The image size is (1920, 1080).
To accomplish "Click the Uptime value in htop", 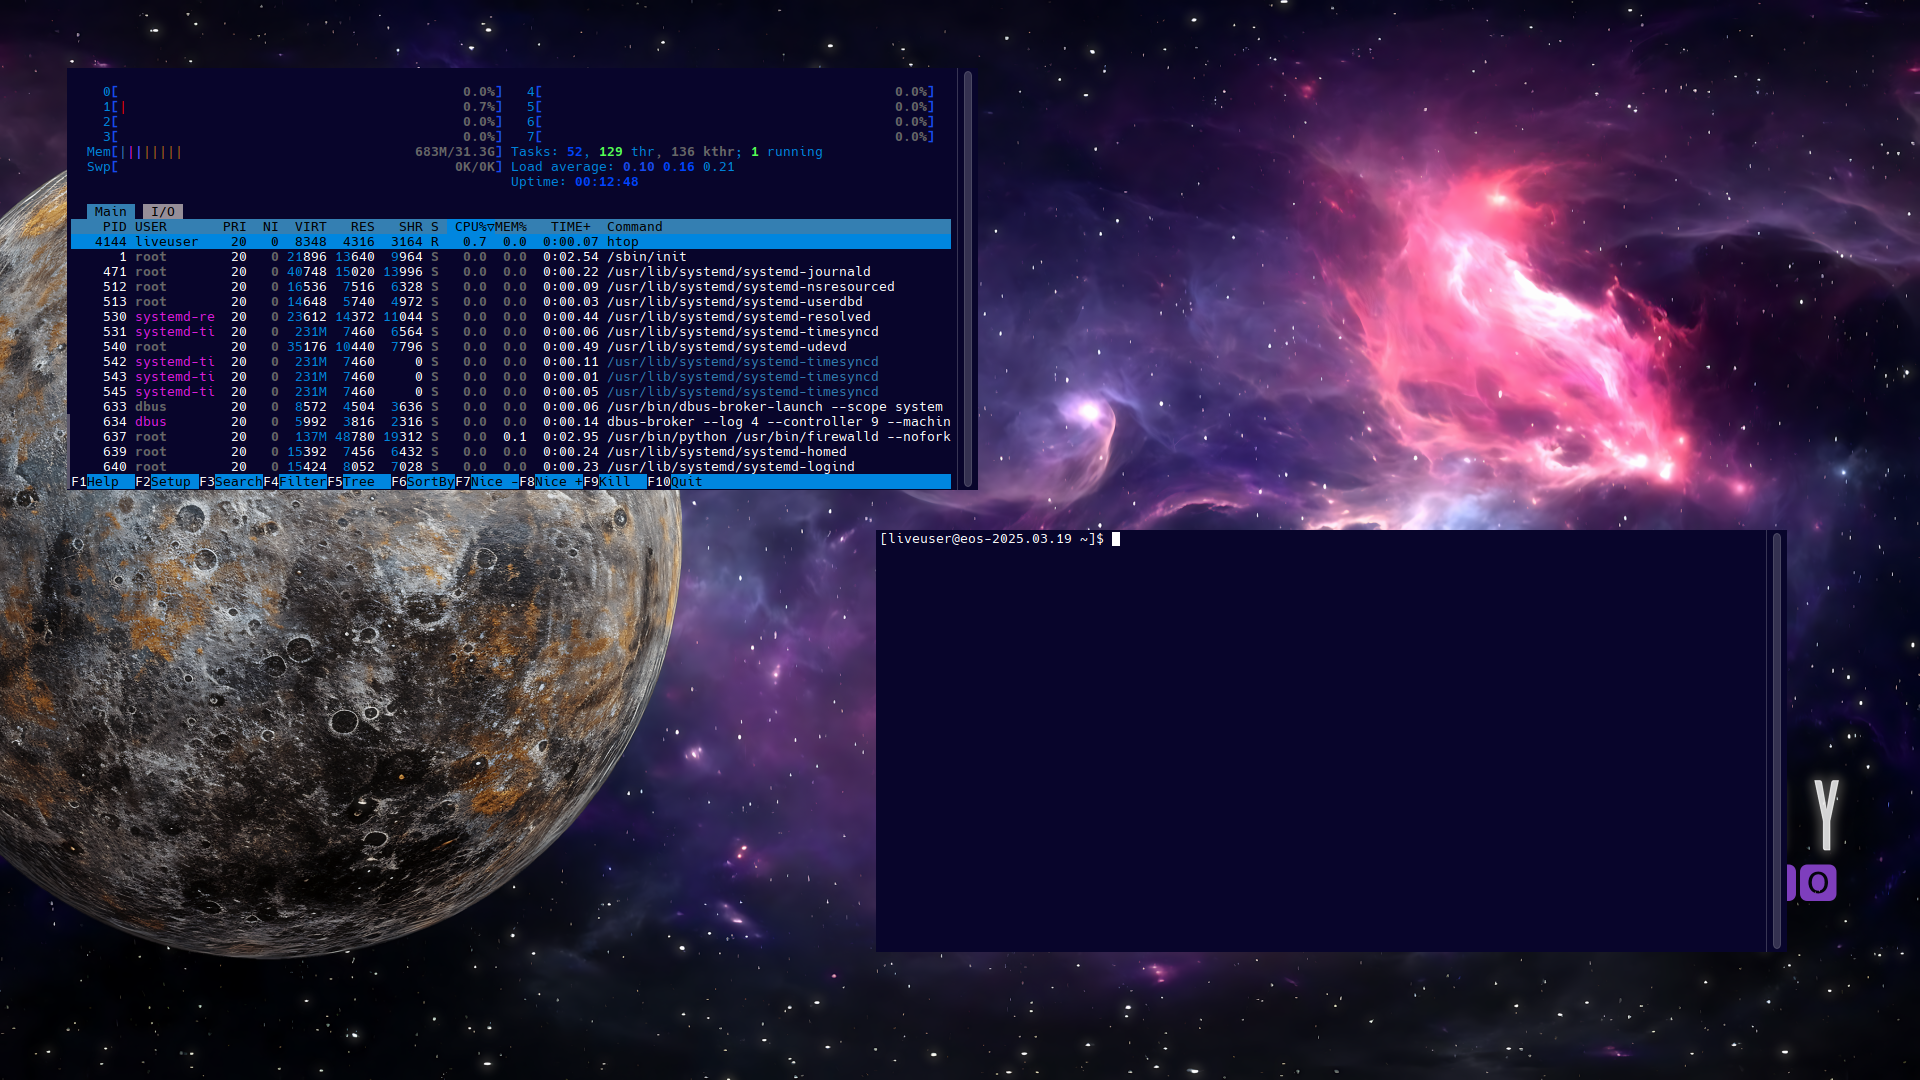I will point(607,182).
